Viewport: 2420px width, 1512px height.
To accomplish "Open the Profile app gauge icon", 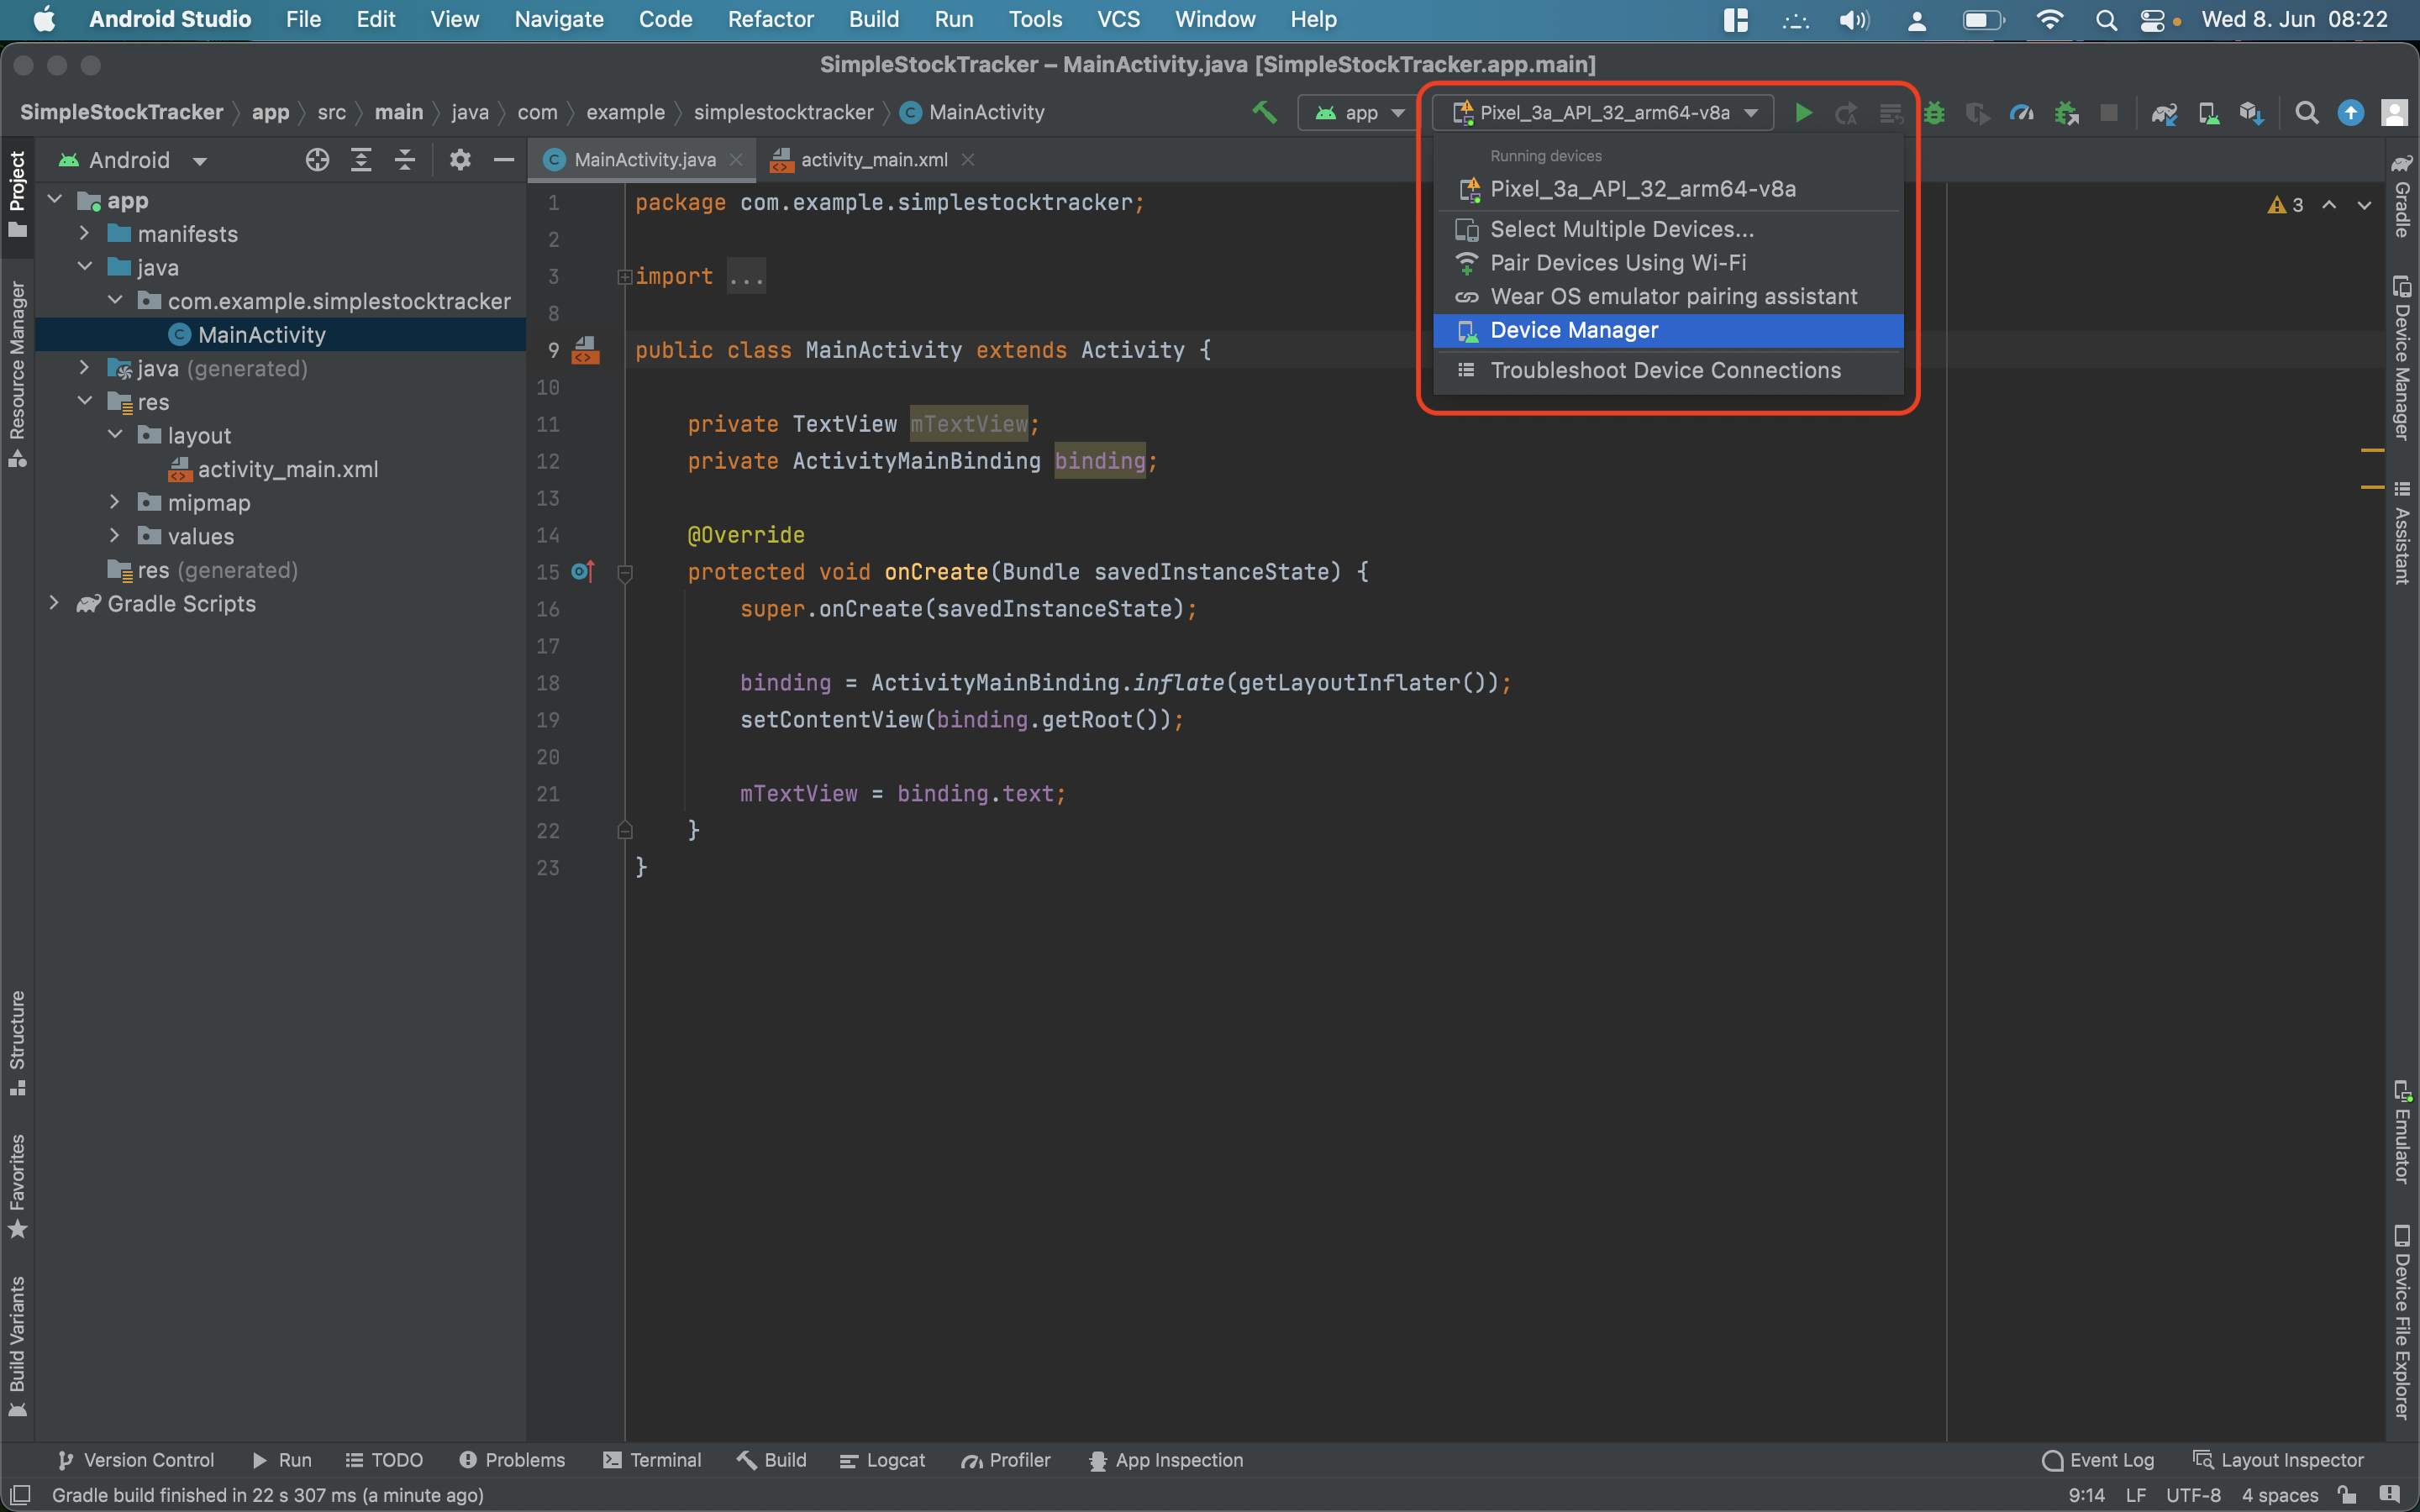I will click(x=2021, y=113).
